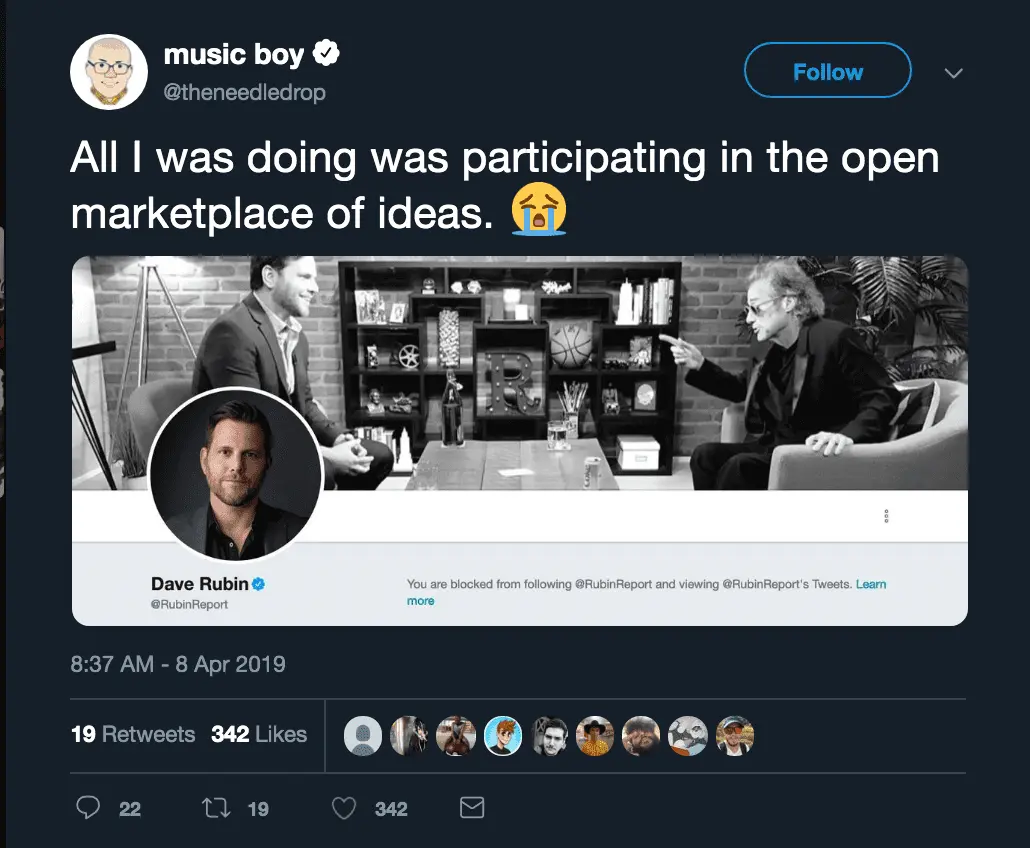
Task: Open the tweet options chevron dropdown
Action: pyautogui.click(x=953, y=73)
